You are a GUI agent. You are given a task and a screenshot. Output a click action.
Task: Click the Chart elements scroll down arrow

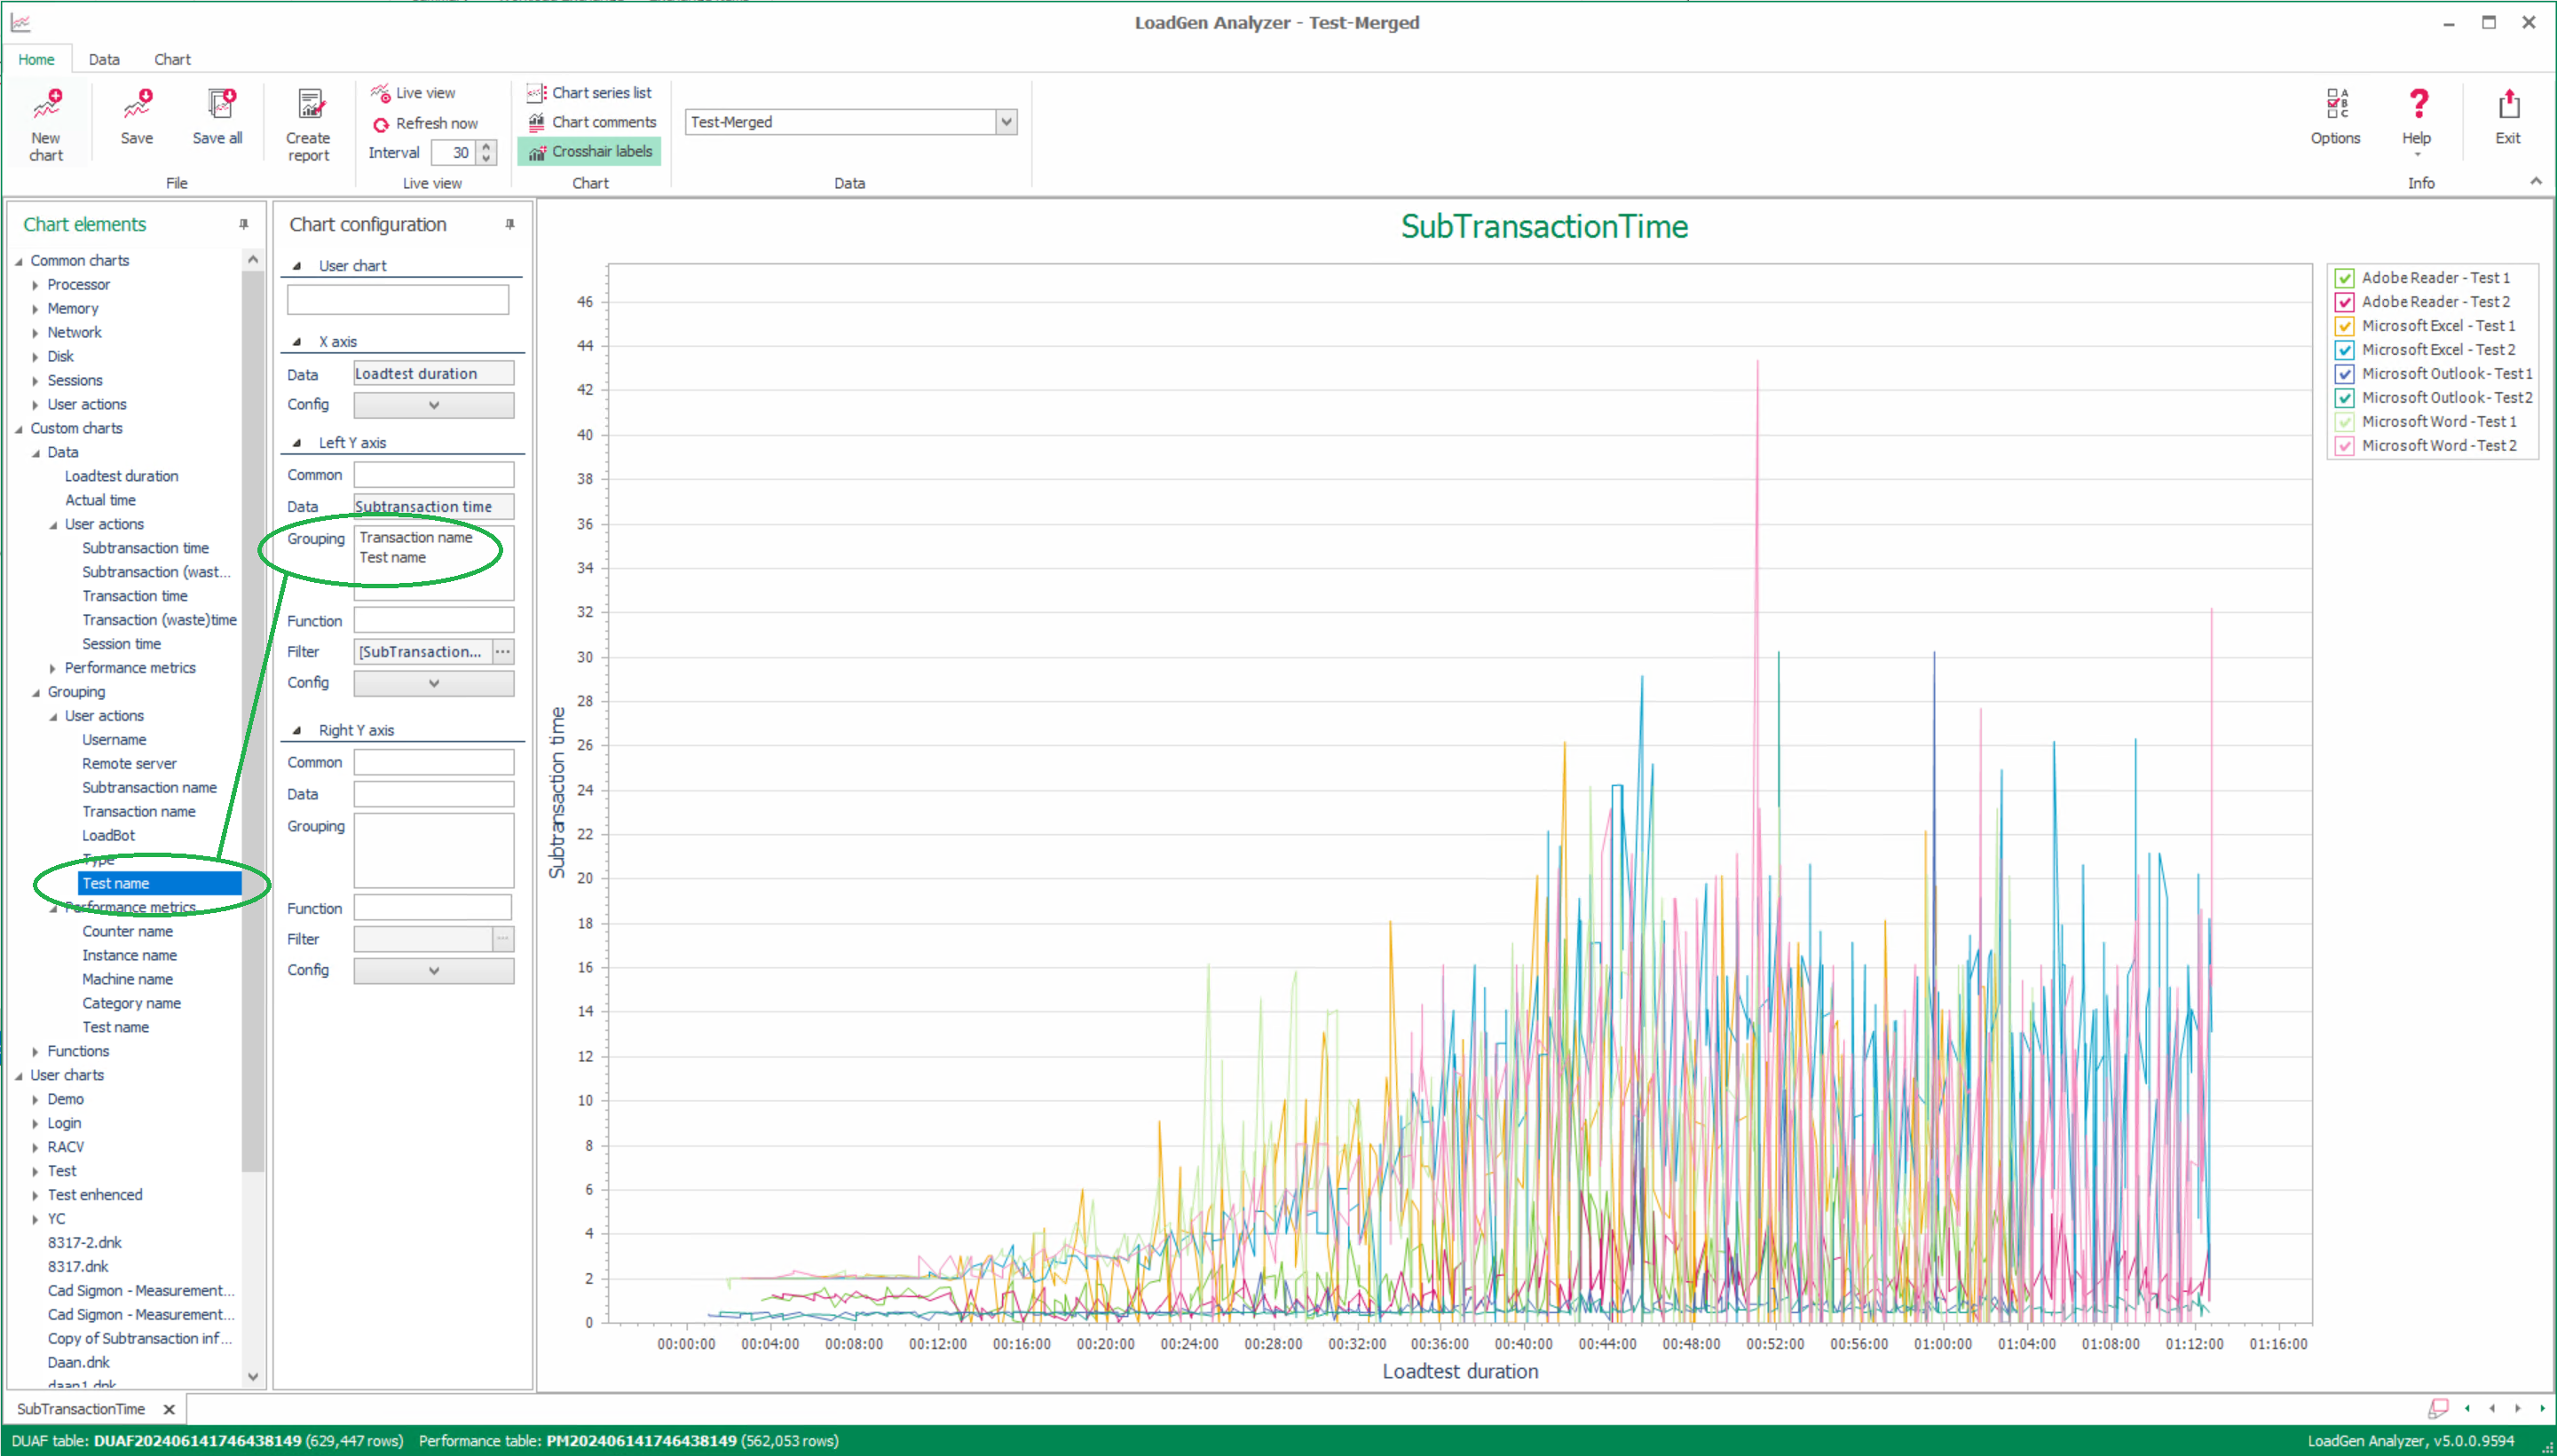[x=253, y=1376]
